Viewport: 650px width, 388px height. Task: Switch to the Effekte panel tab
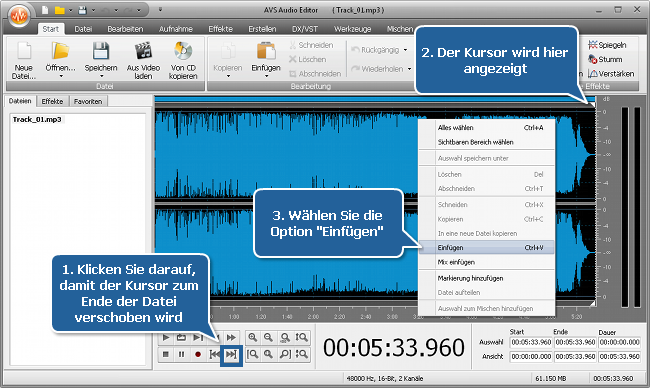point(52,101)
